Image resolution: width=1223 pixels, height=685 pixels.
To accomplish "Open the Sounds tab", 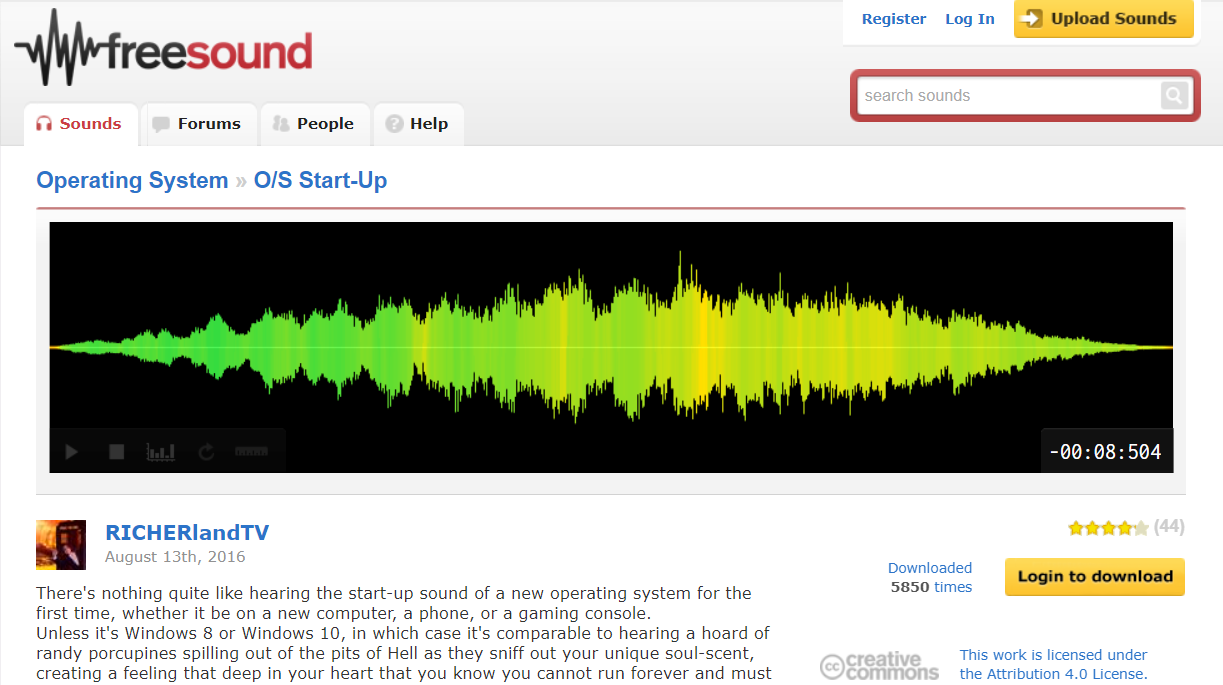I will [79, 124].
